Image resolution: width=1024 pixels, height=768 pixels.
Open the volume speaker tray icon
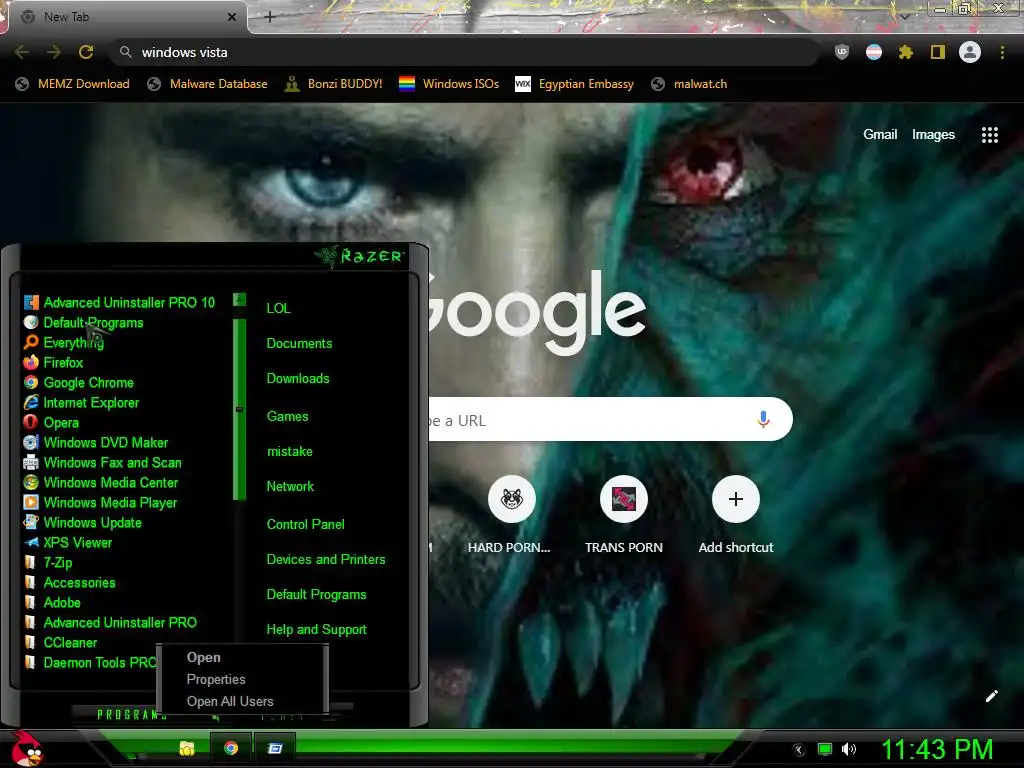pyautogui.click(x=849, y=749)
